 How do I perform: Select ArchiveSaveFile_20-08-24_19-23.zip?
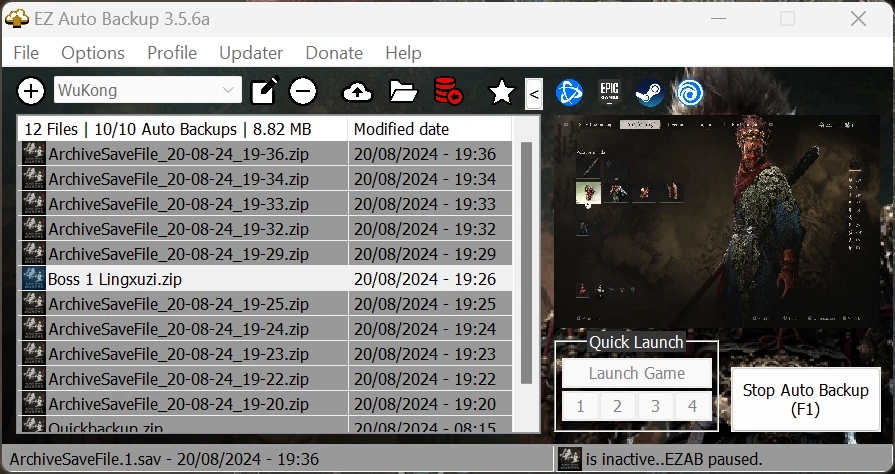(x=265, y=354)
